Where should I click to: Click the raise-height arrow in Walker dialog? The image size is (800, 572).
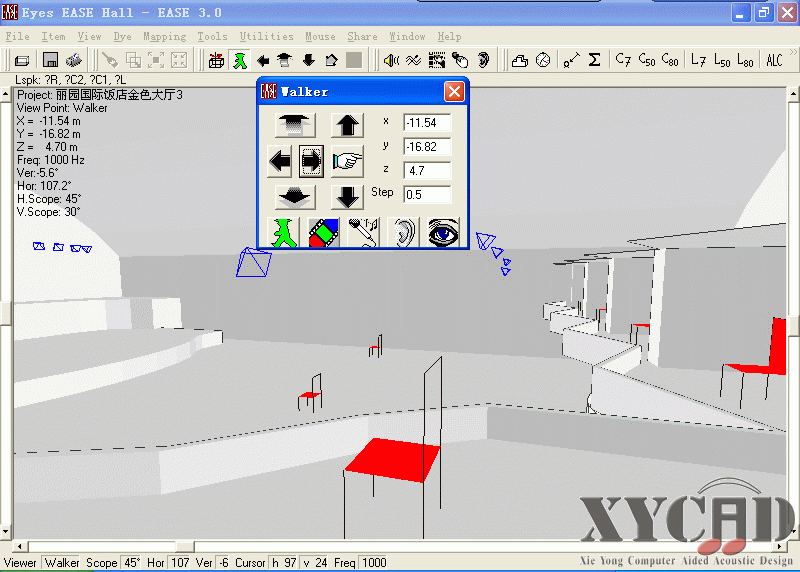click(295, 125)
